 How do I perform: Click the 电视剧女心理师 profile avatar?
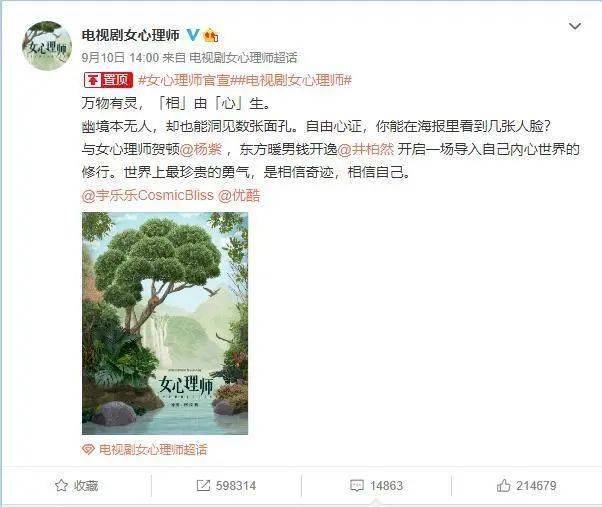tap(47, 46)
